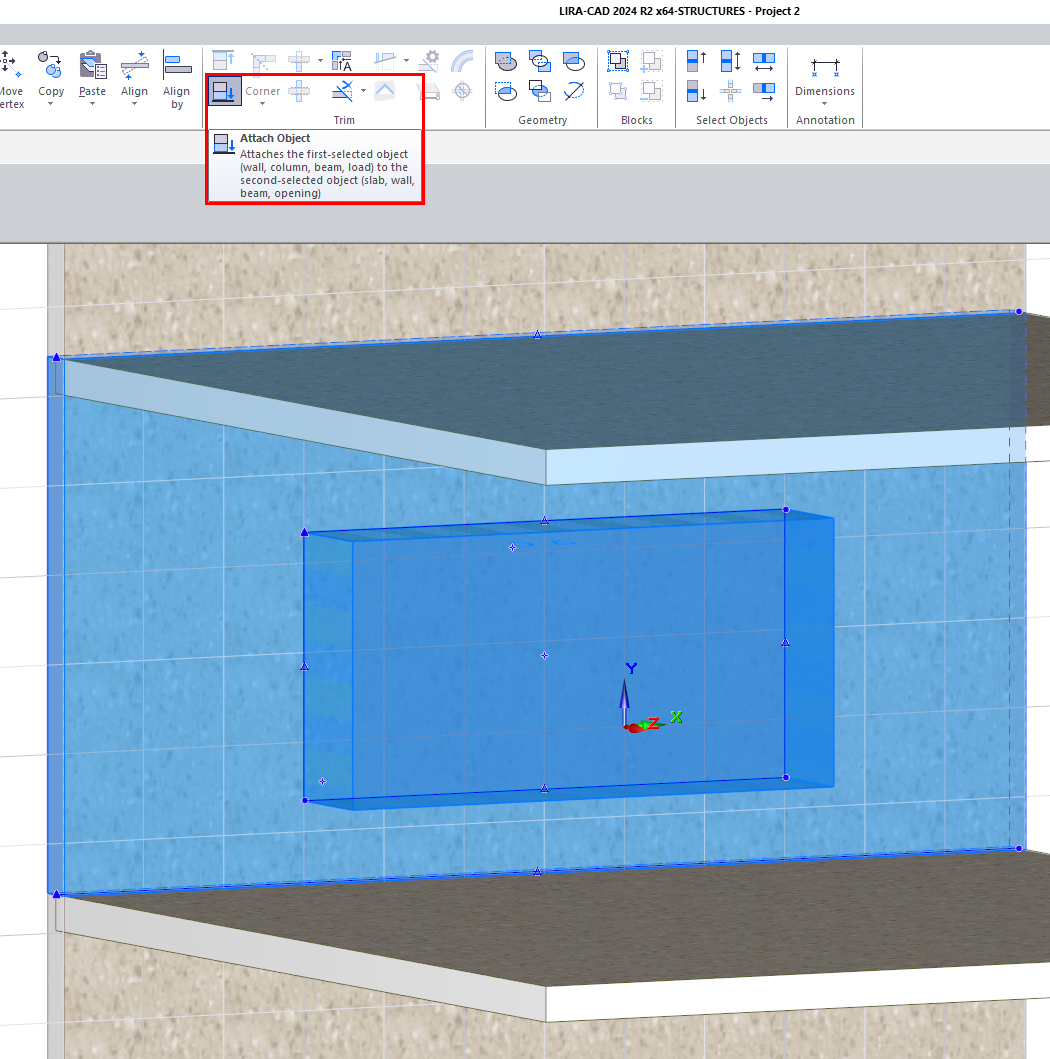Image resolution: width=1050 pixels, height=1059 pixels.
Task: Click the diagonal-line ellipse Geometry icon
Action: pos(574,92)
